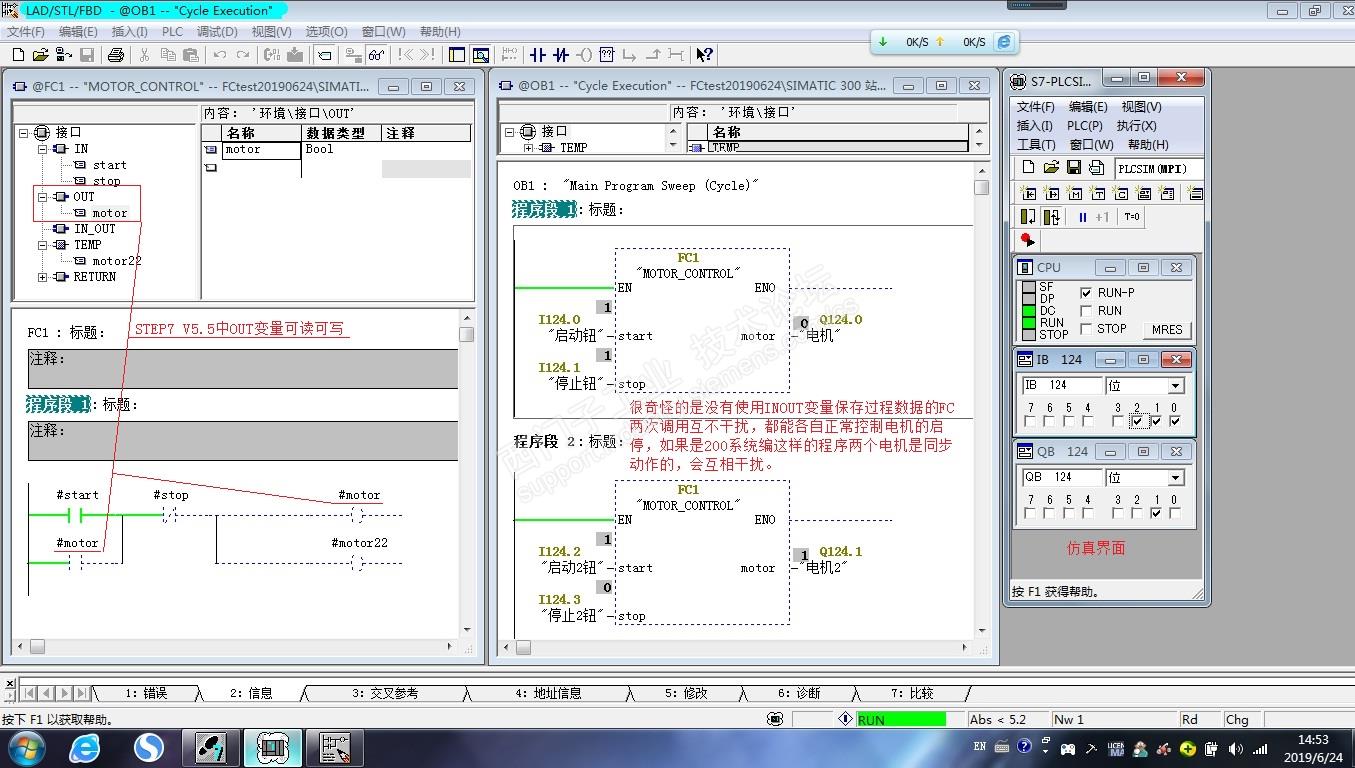Image resolution: width=1355 pixels, height=768 pixels.
Task: Open the IB 124 format dropdown
Action: pyautogui.click(x=1175, y=385)
